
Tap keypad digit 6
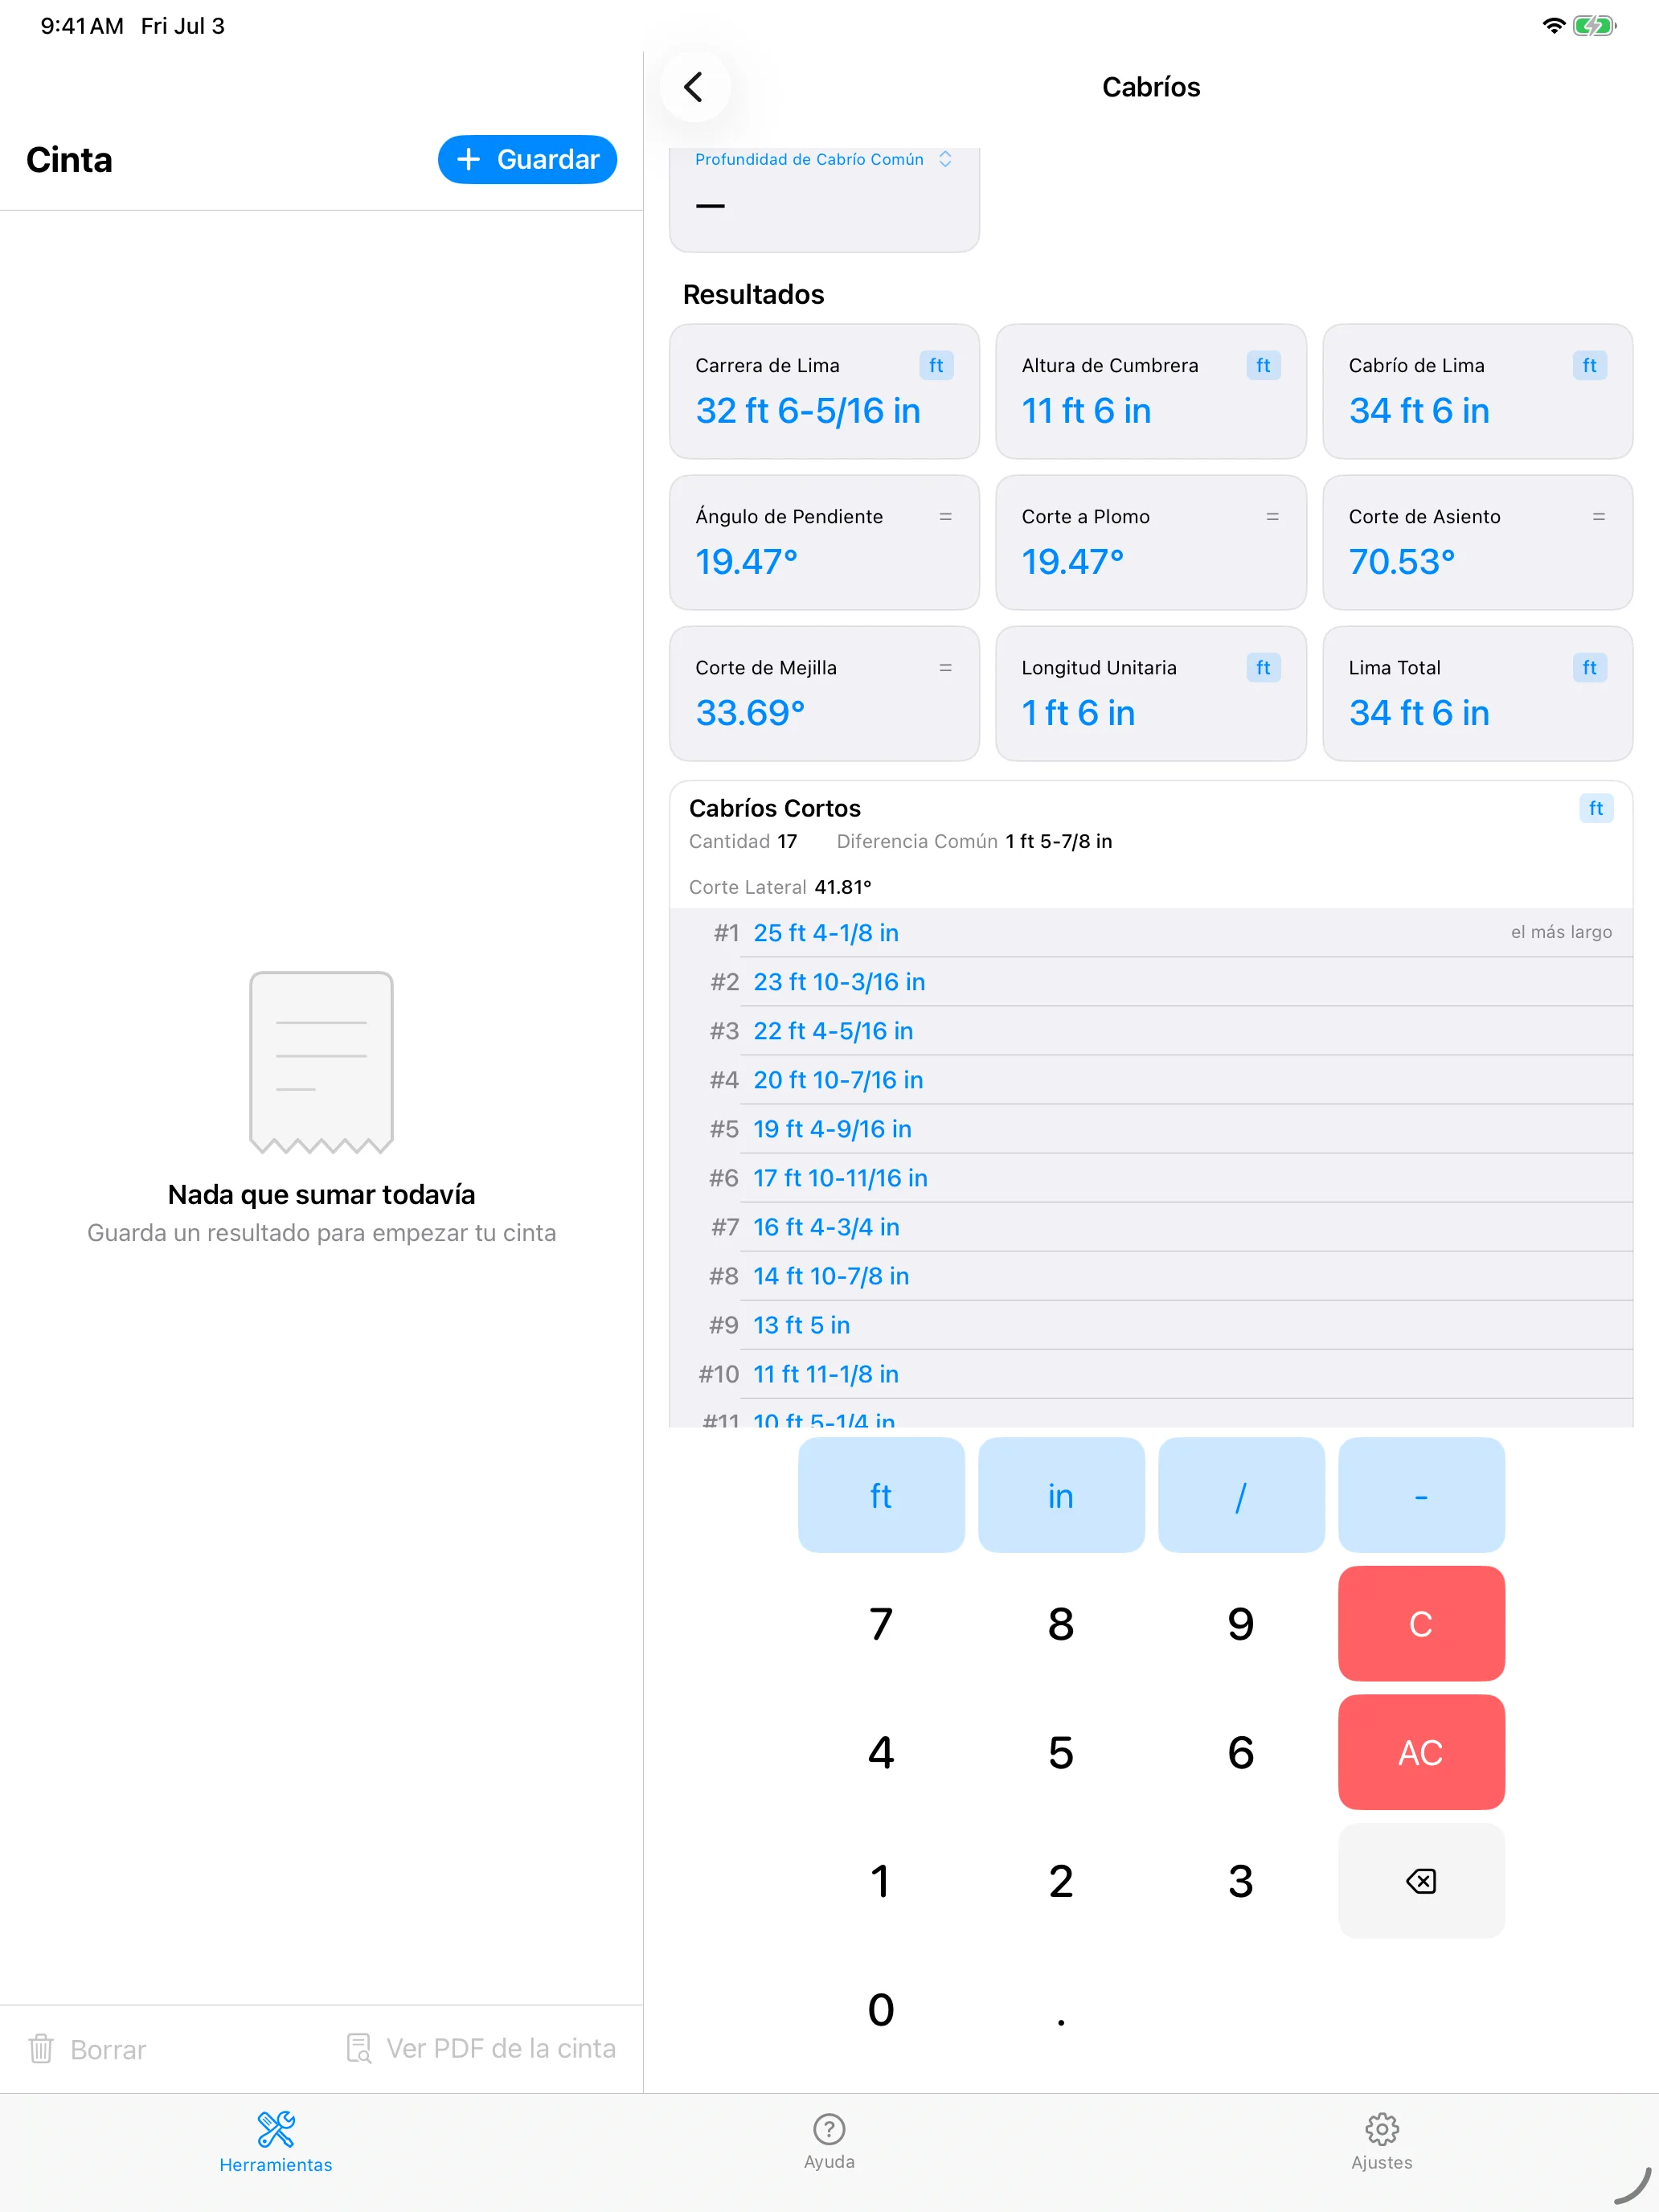tap(1241, 1753)
